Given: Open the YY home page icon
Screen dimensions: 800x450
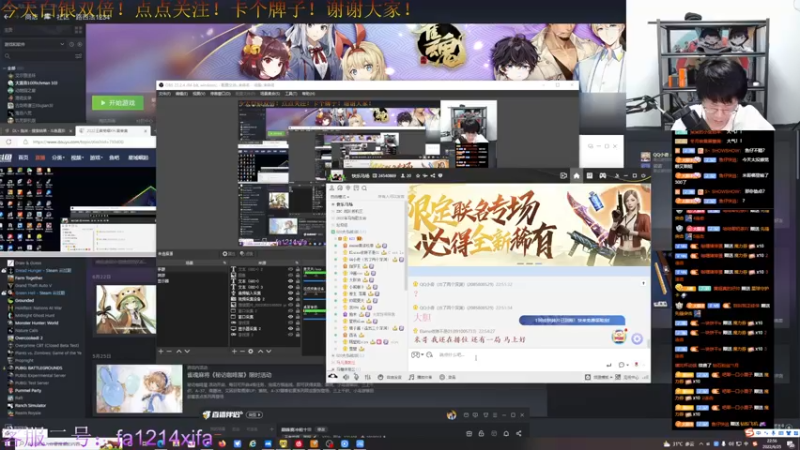Looking at the screenshot, I should click(577, 176).
